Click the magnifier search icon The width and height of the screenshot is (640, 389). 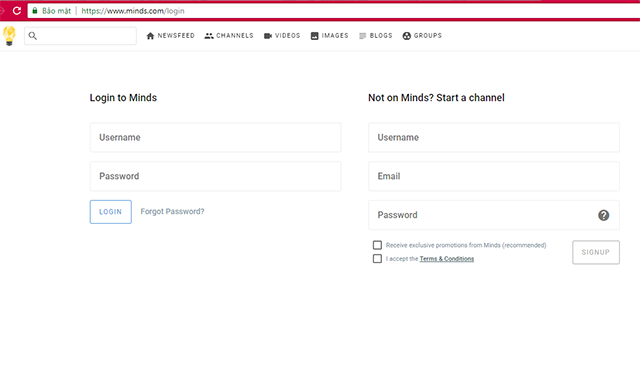click(x=33, y=36)
